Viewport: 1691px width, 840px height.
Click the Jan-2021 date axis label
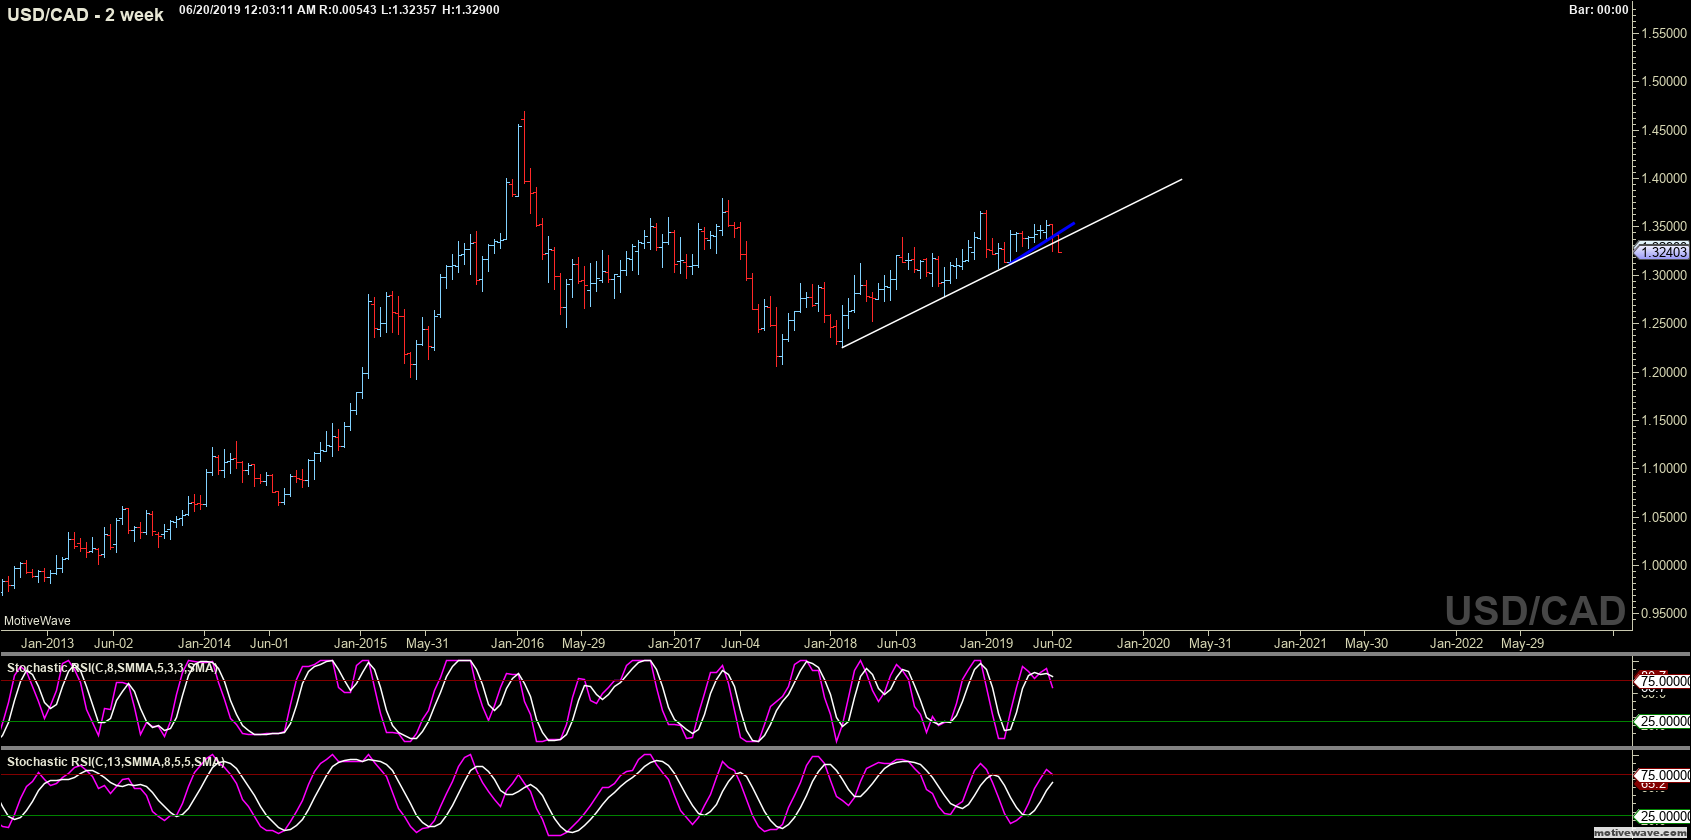click(x=1300, y=643)
